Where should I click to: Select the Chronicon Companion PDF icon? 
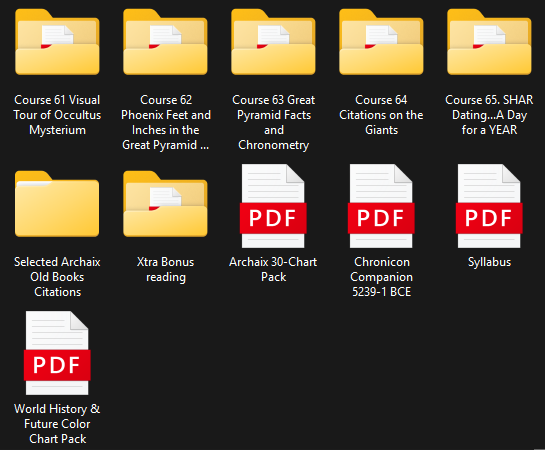[381, 206]
